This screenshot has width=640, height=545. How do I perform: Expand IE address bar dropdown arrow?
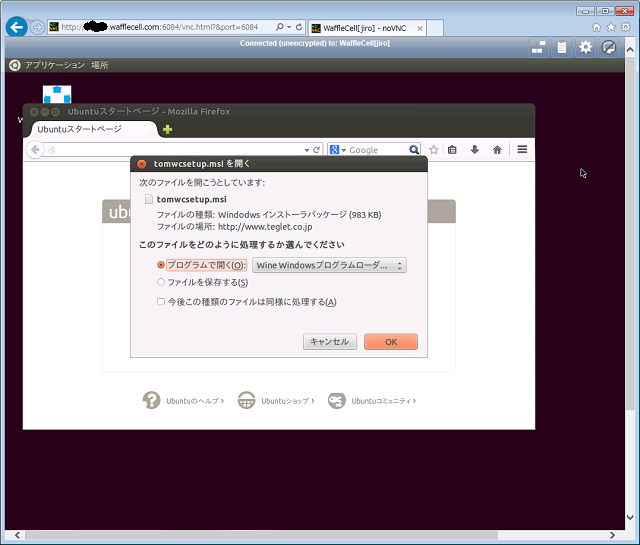click(289, 27)
